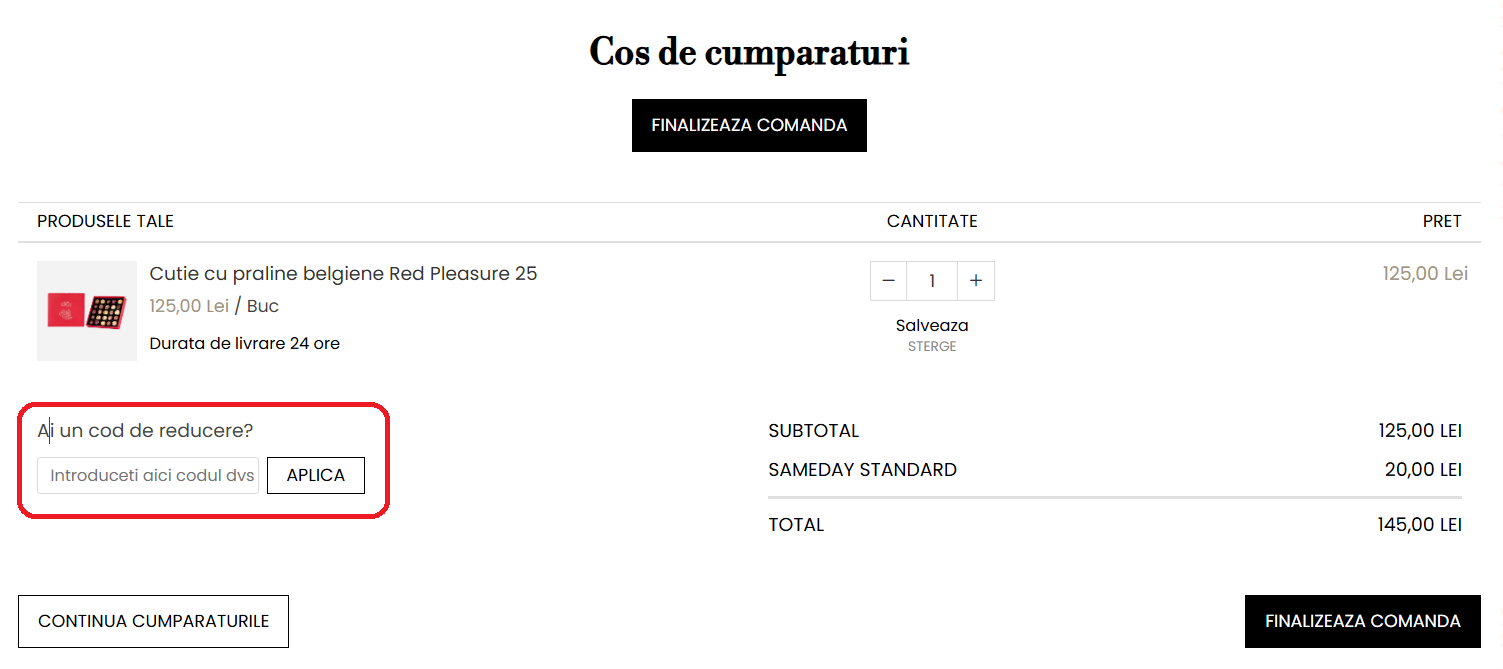Select the discount code input field
Screen dimensions: 1503x669
(147, 475)
